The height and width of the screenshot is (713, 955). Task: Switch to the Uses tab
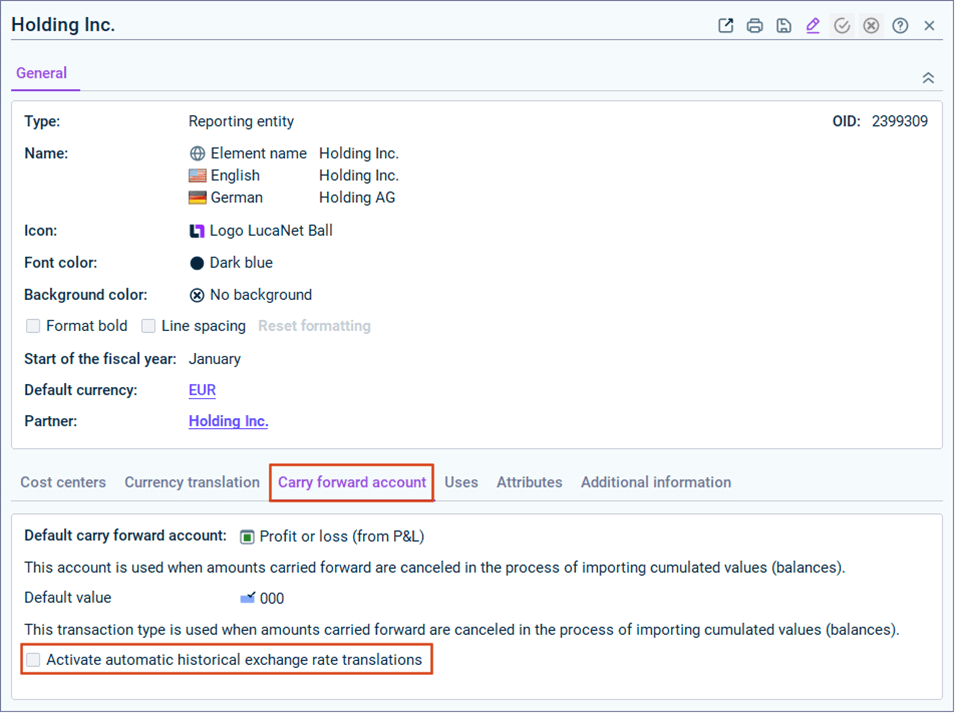click(461, 482)
